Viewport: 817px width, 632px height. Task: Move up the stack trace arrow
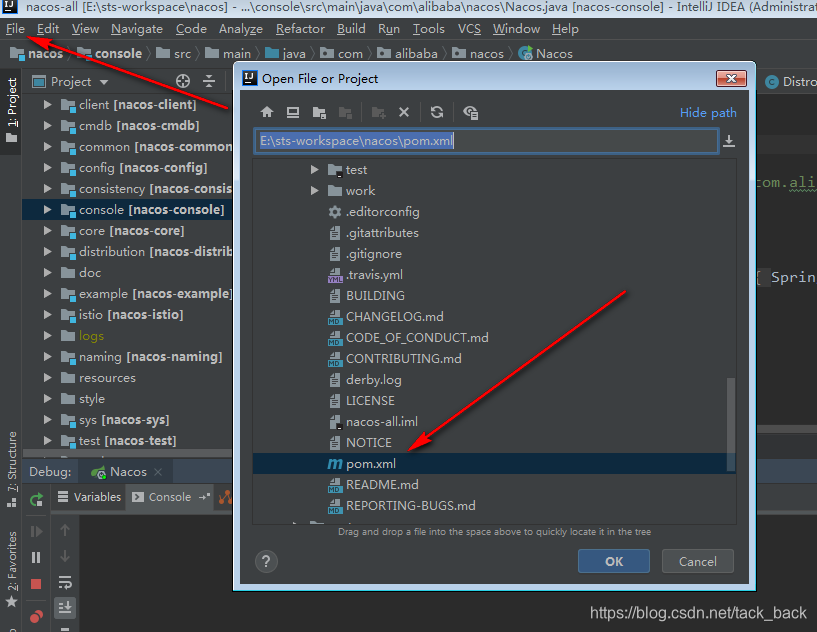coord(65,530)
